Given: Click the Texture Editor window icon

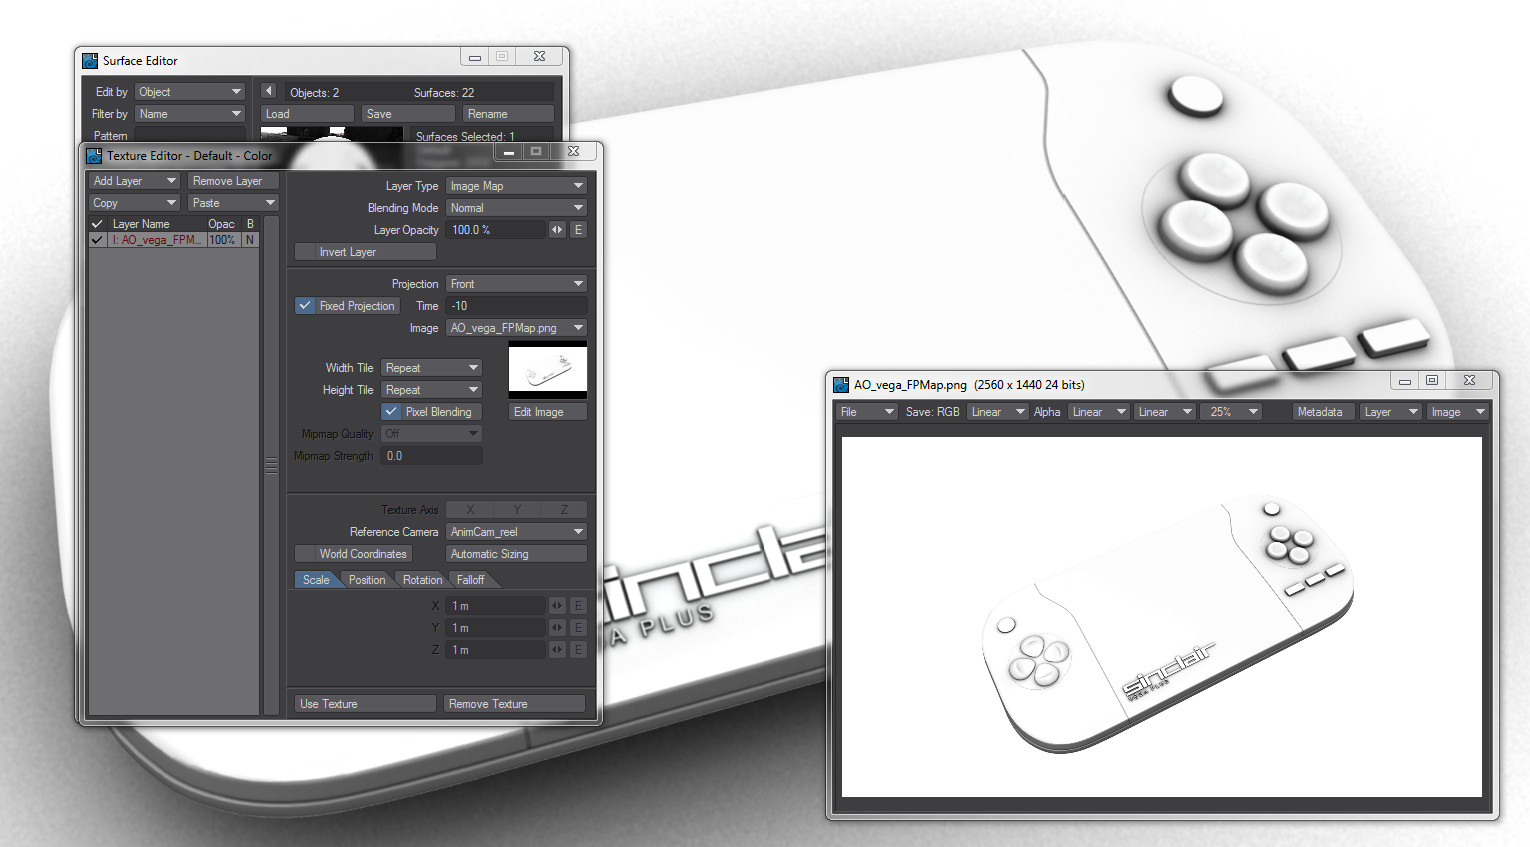Looking at the screenshot, I should tap(94, 156).
